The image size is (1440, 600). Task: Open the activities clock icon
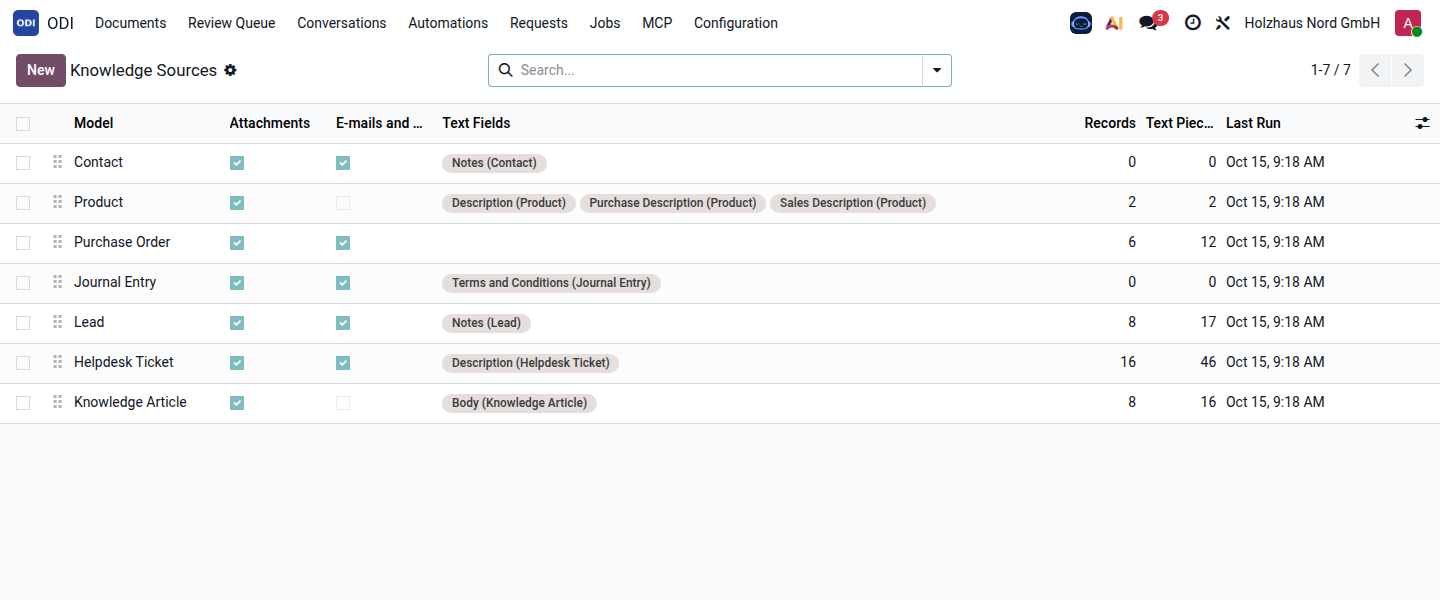click(x=1193, y=23)
